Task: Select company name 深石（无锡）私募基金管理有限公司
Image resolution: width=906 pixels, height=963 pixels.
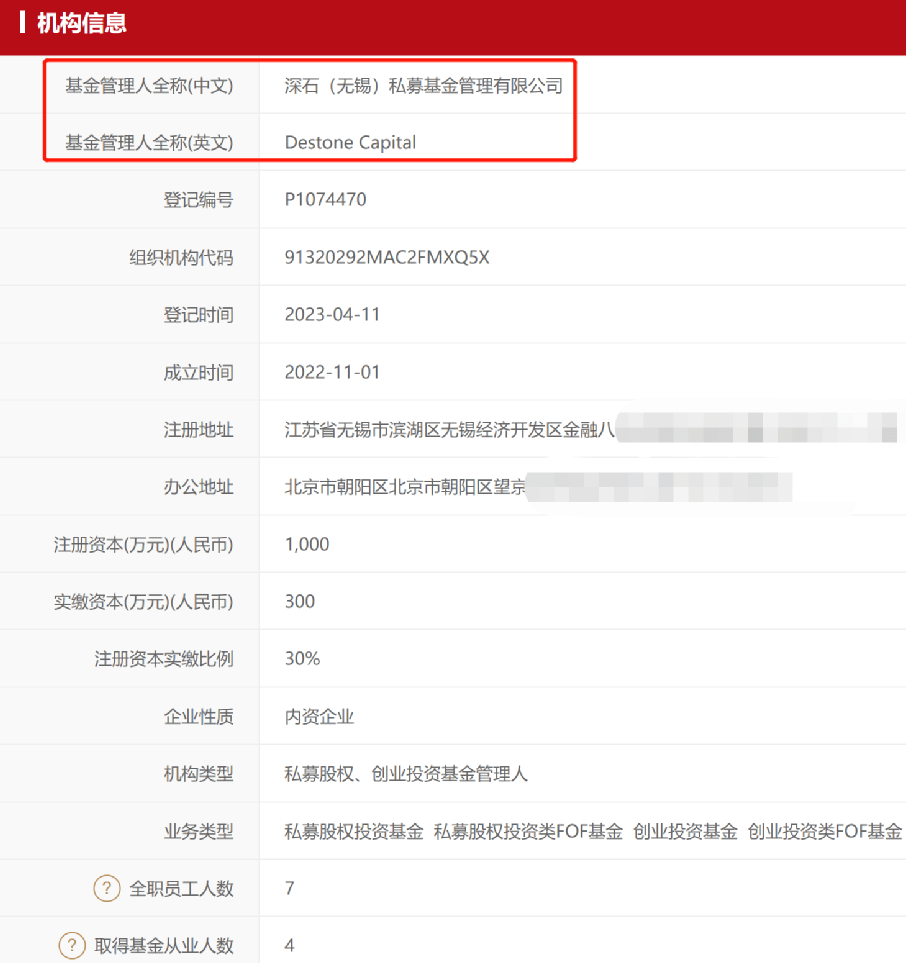Action: point(424,86)
